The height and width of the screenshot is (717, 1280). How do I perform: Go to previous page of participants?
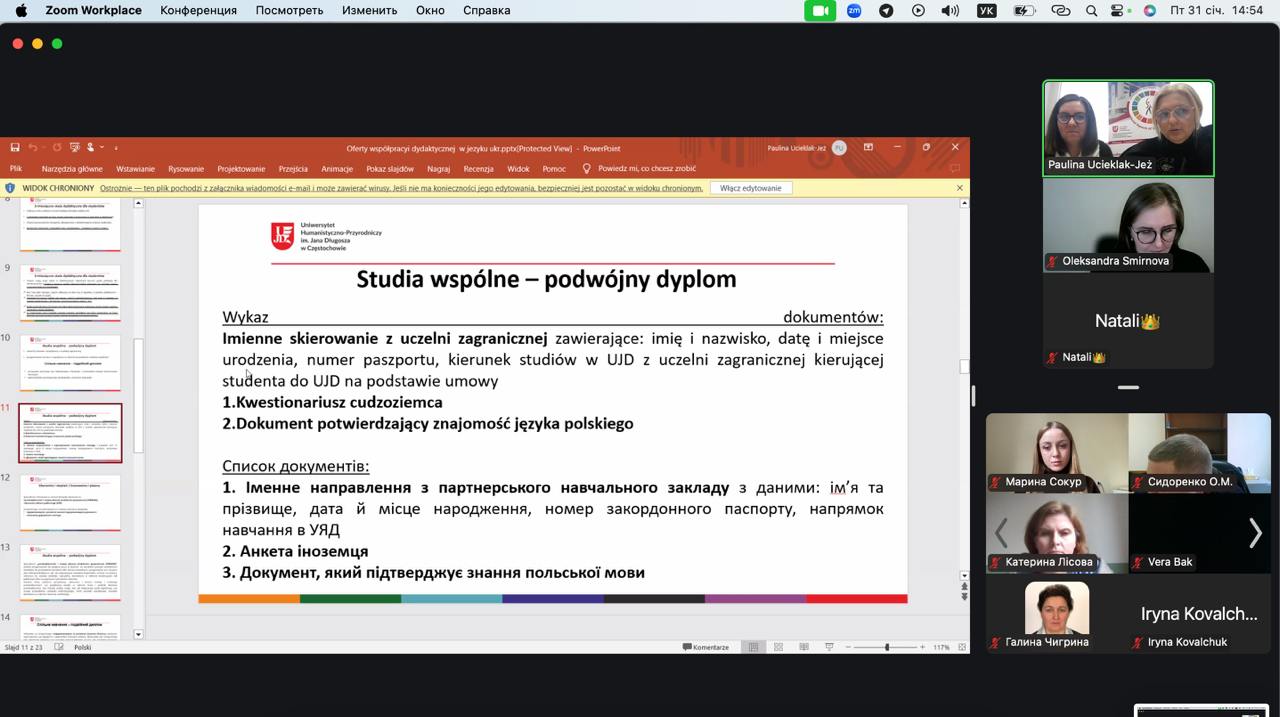pos(1001,533)
